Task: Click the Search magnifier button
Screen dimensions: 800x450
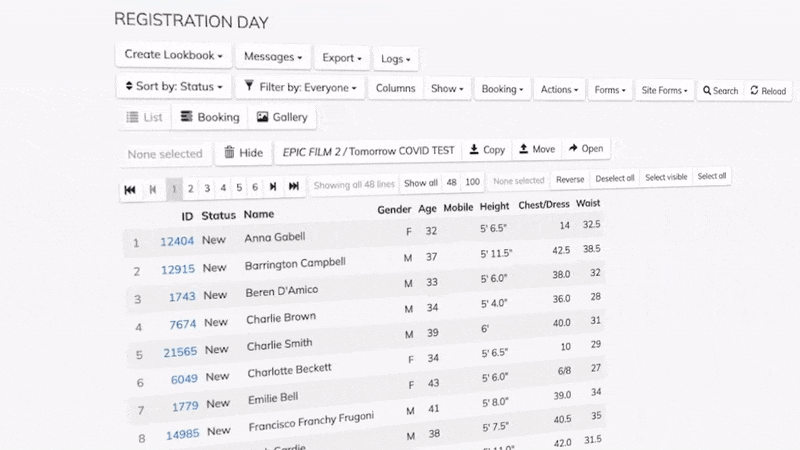Action: click(x=720, y=90)
